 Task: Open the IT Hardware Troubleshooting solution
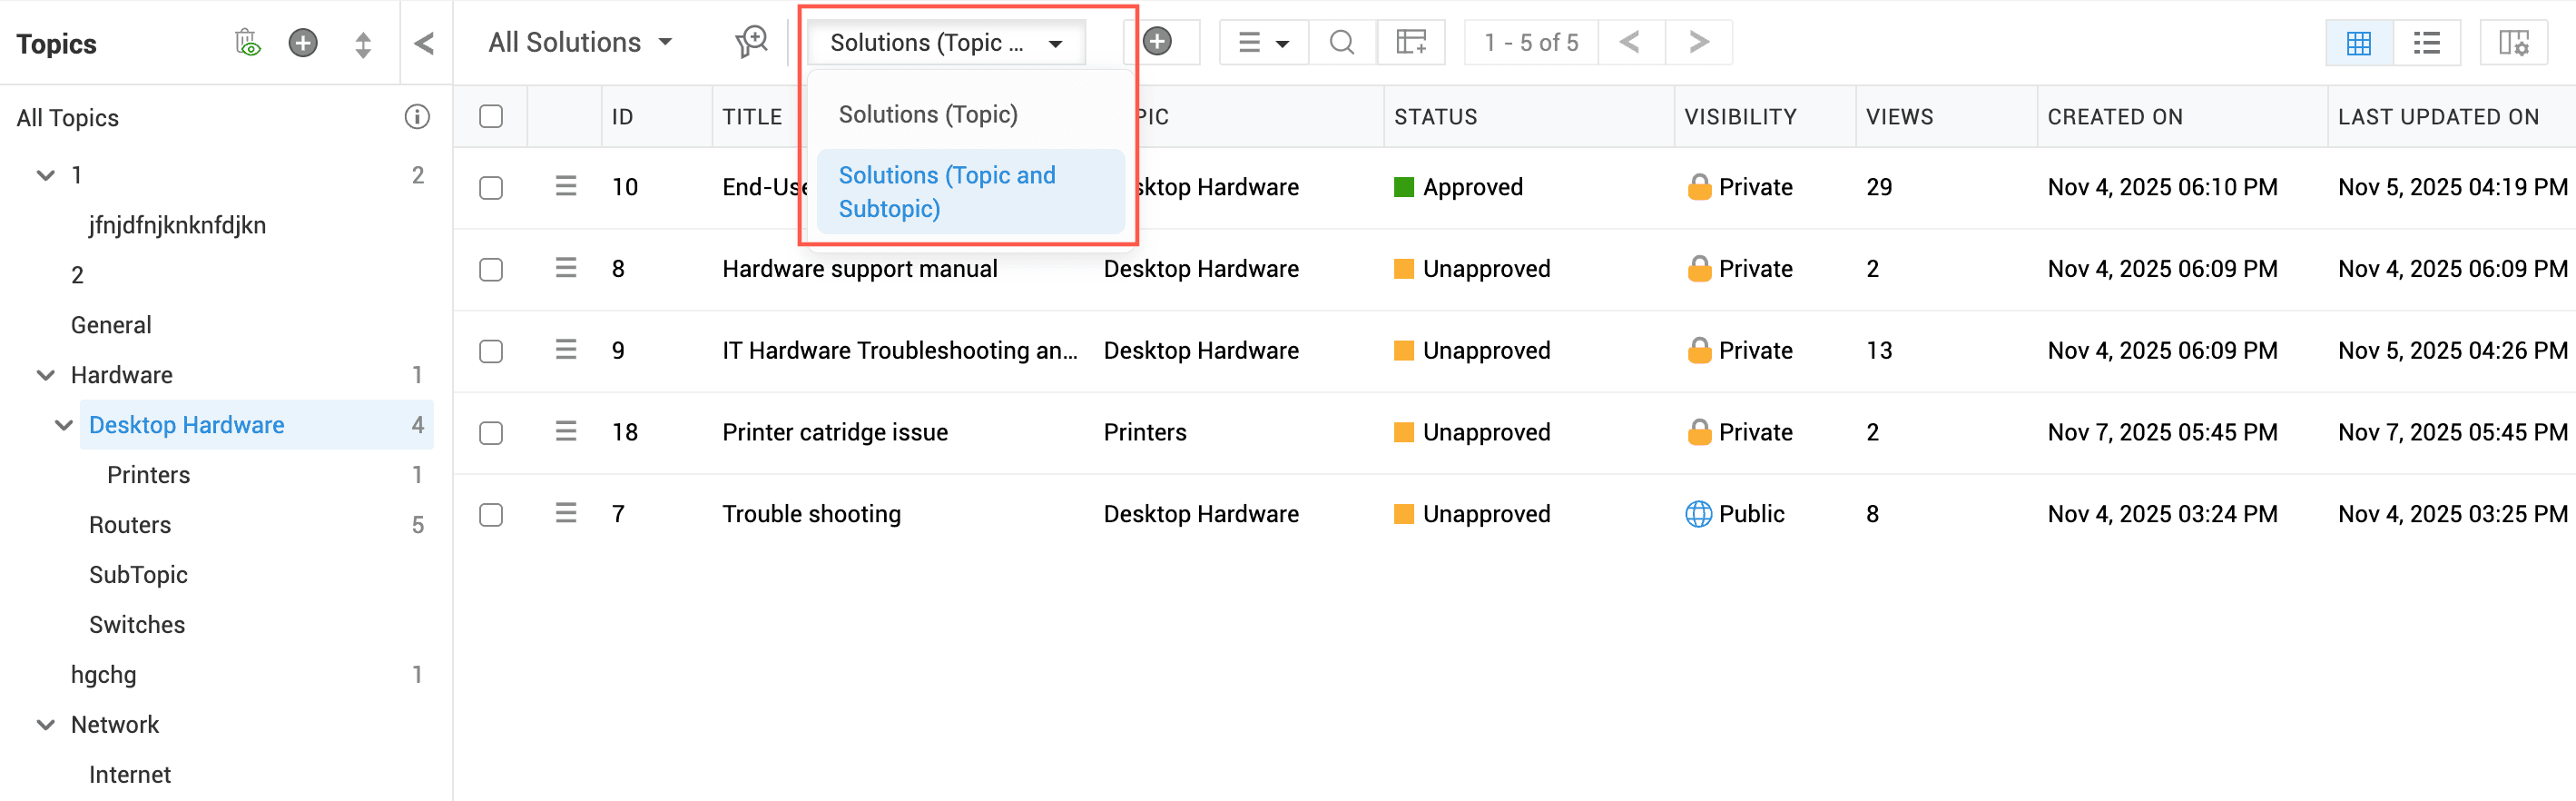pos(900,351)
